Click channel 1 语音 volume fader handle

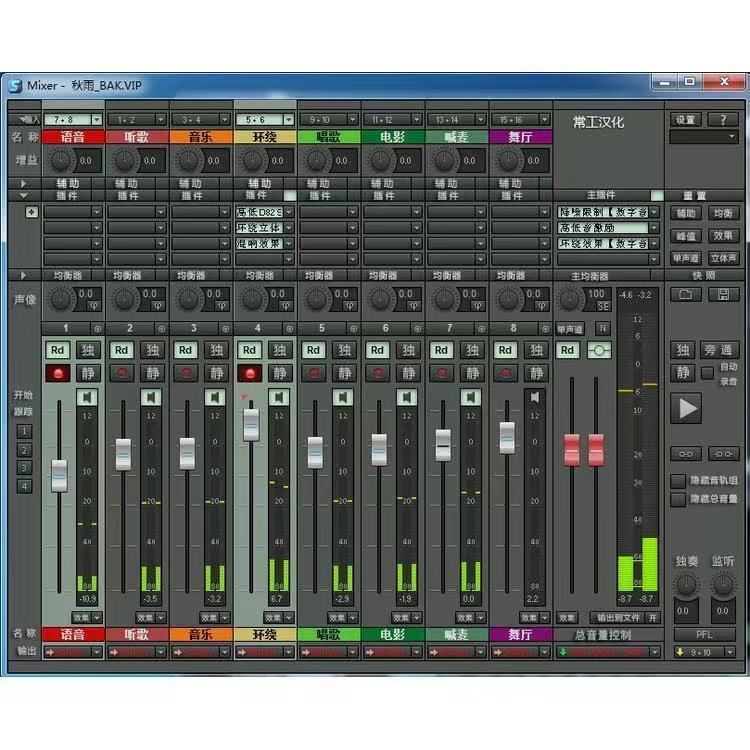click(59, 476)
